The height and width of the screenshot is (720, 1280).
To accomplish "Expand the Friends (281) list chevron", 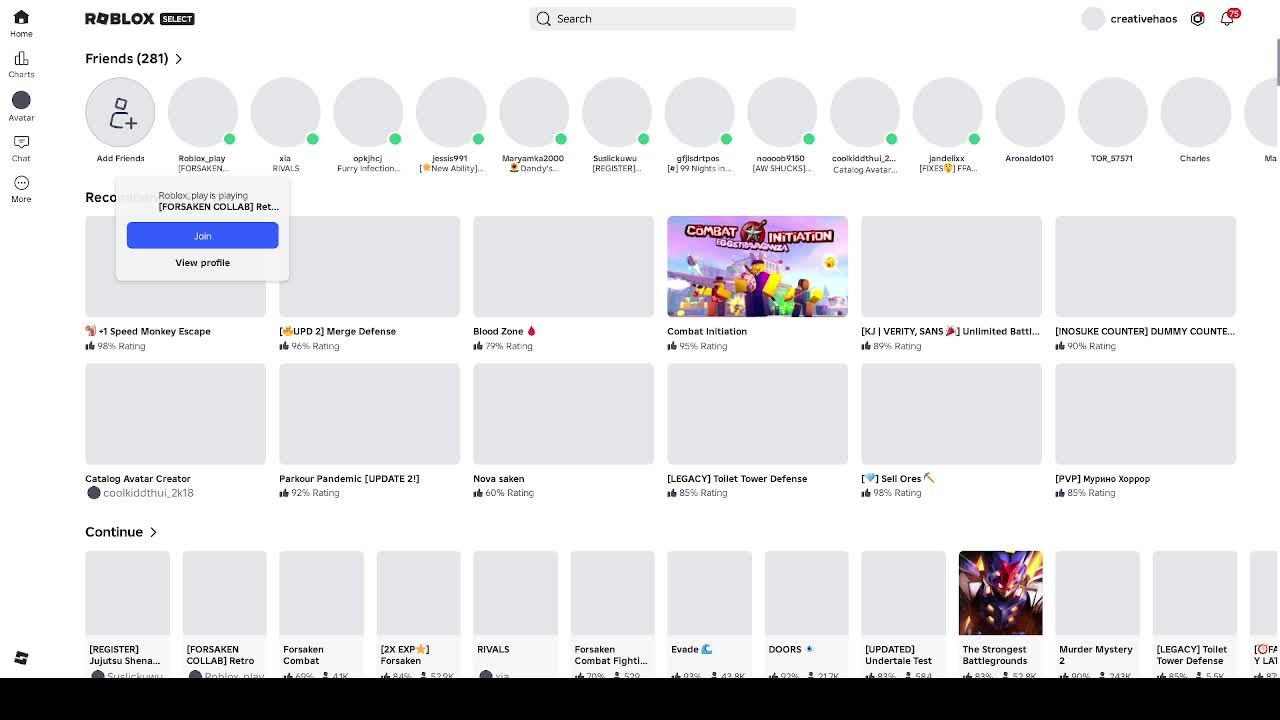I will [x=178, y=59].
